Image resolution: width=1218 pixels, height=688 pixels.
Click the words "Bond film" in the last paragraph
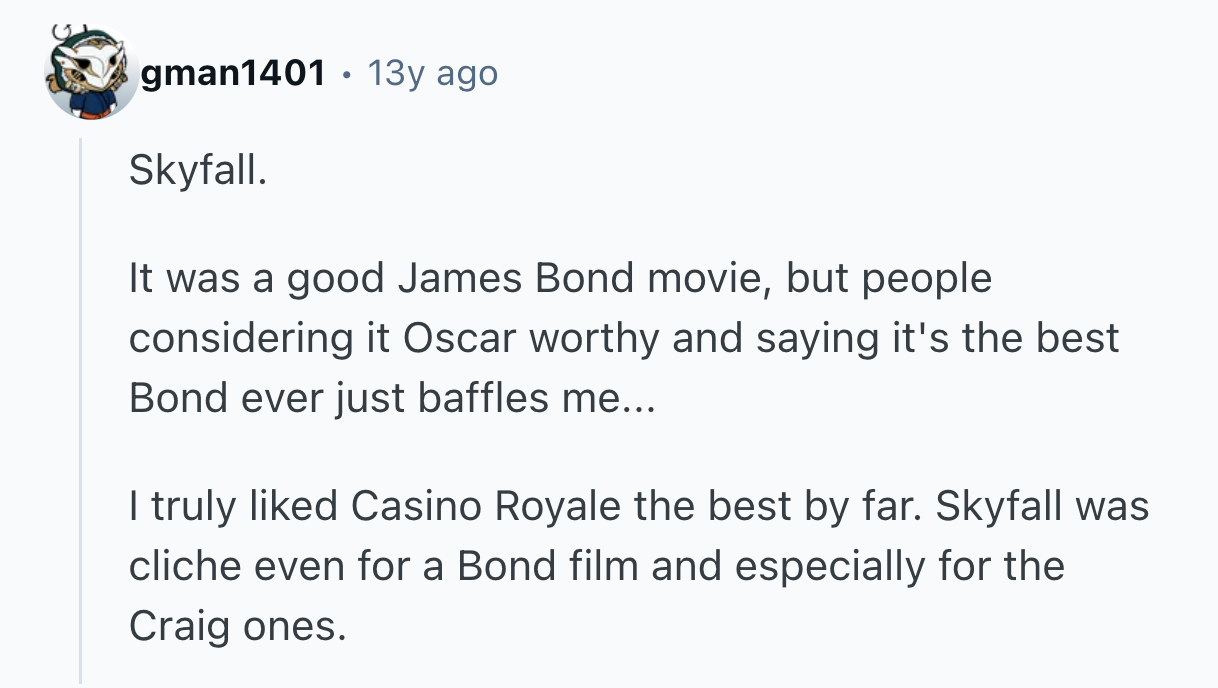click(x=547, y=565)
